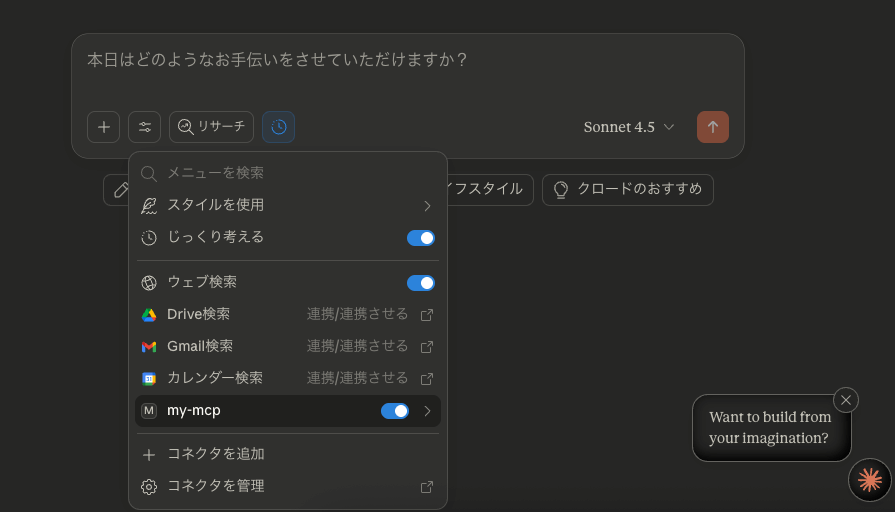Screen dimensions: 895x512
Task: Disable the ウェブ検索 toggle
Action: click(x=420, y=283)
